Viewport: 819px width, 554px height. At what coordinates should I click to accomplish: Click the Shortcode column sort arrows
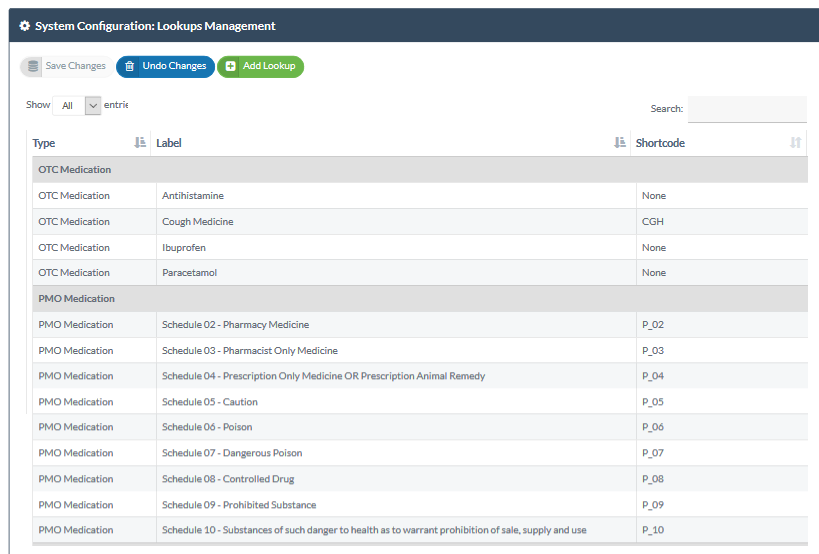(x=795, y=143)
